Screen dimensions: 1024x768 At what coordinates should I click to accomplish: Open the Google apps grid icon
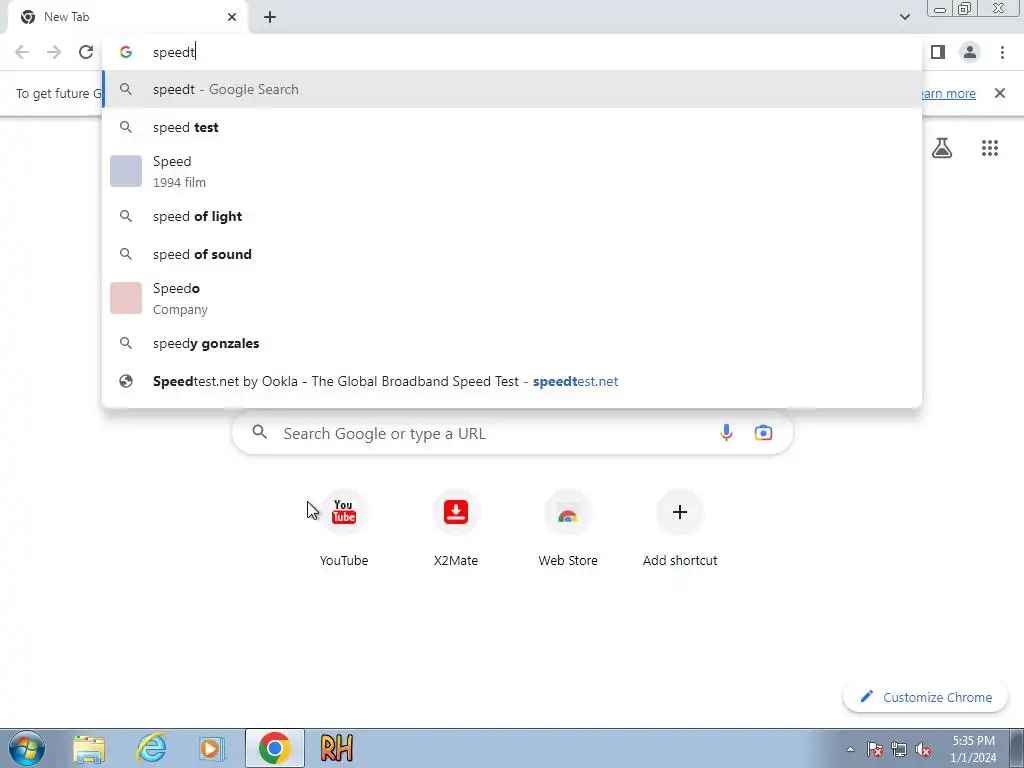coord(989,148)
